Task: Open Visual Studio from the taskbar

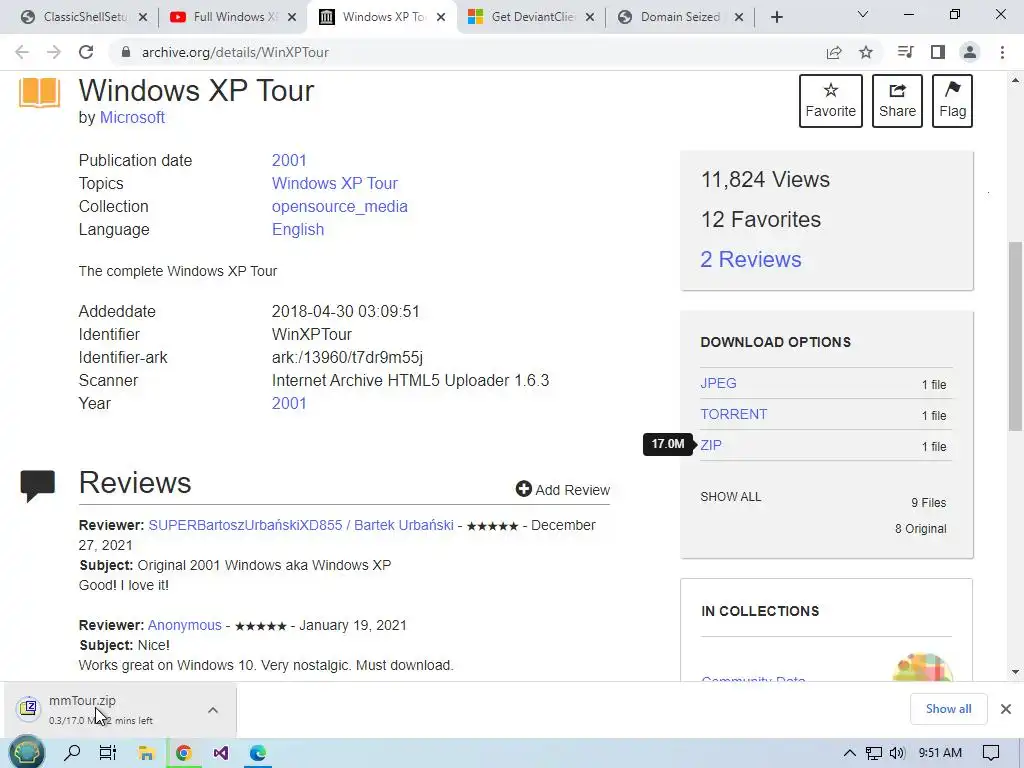Action: 221,753
